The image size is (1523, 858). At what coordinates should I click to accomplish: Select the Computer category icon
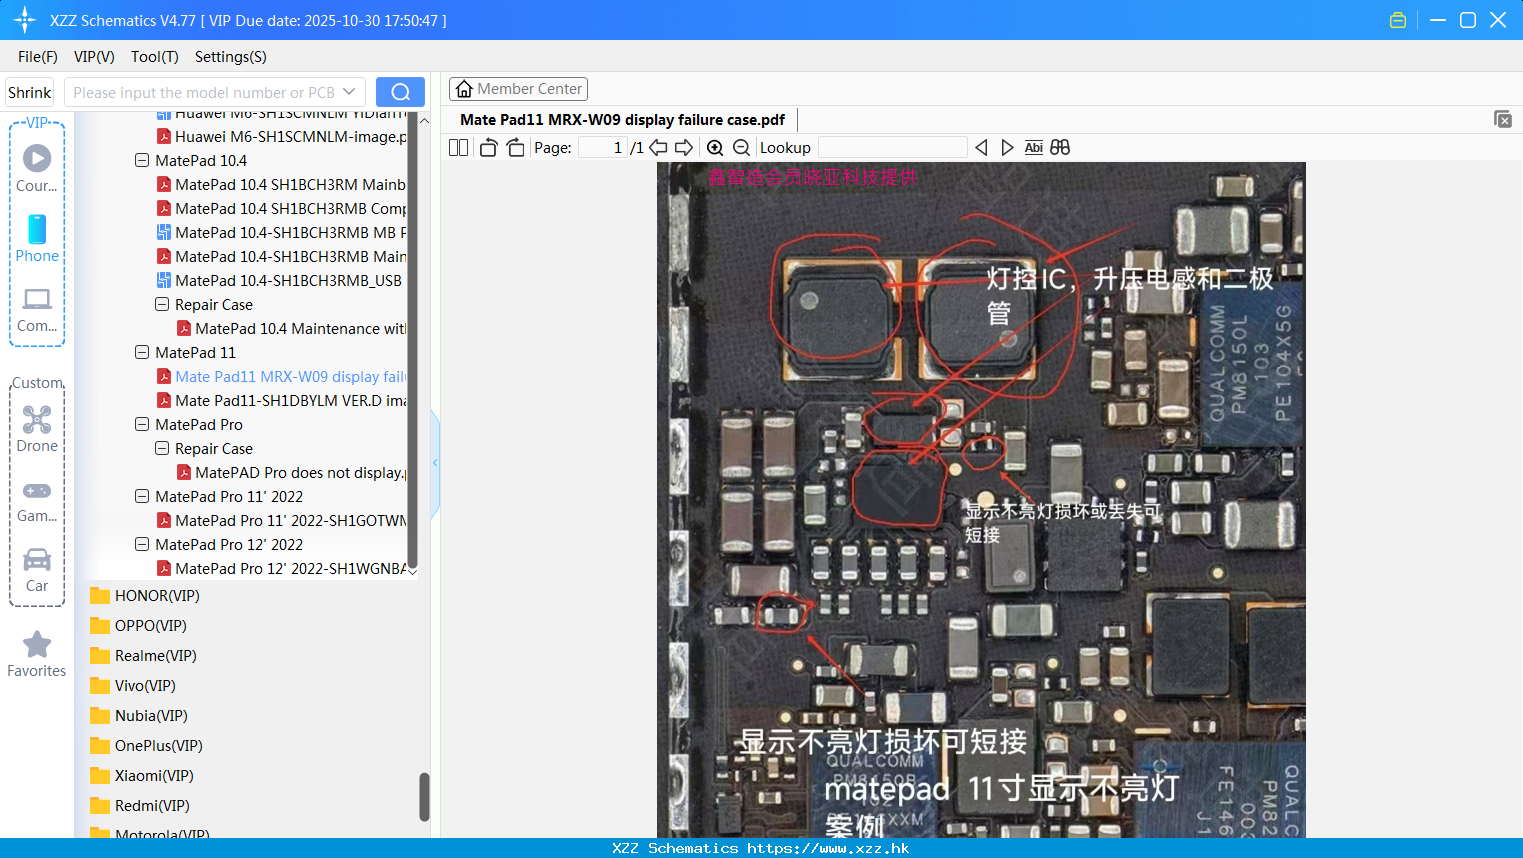[37, 309]
